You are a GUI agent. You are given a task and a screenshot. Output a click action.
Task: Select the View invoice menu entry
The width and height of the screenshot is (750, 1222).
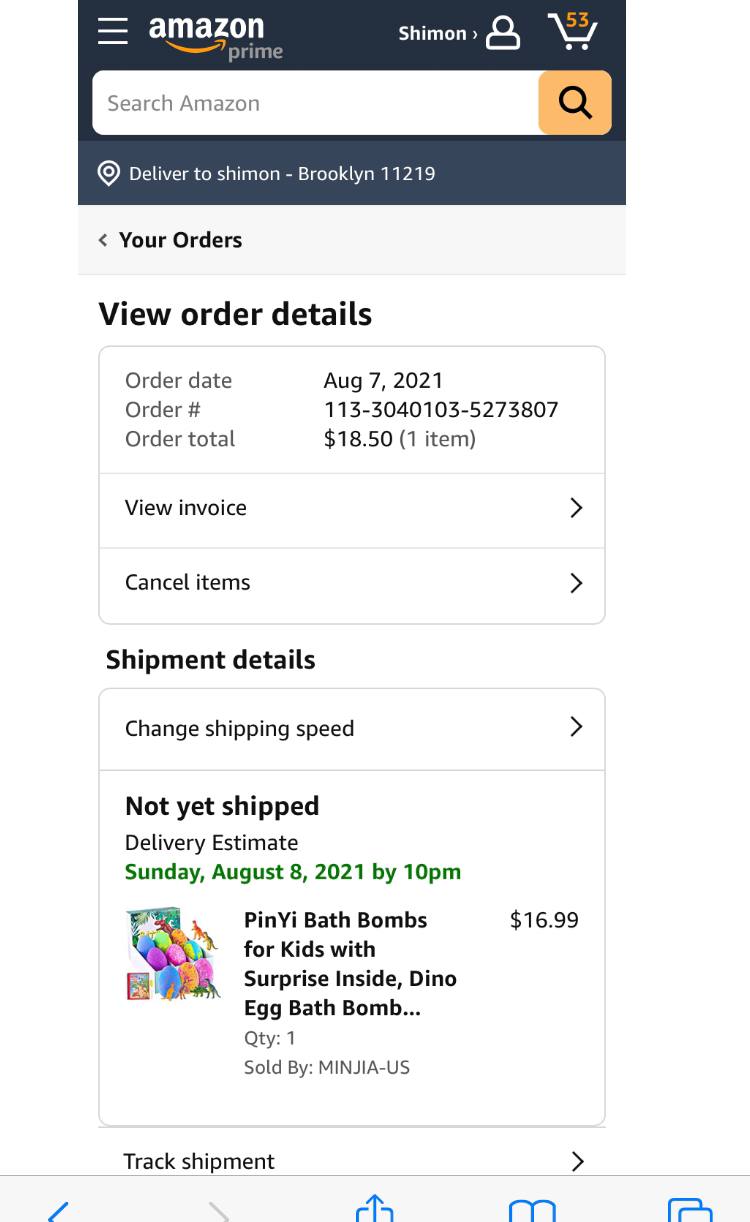pyautogui.click(x=186, y=508)
